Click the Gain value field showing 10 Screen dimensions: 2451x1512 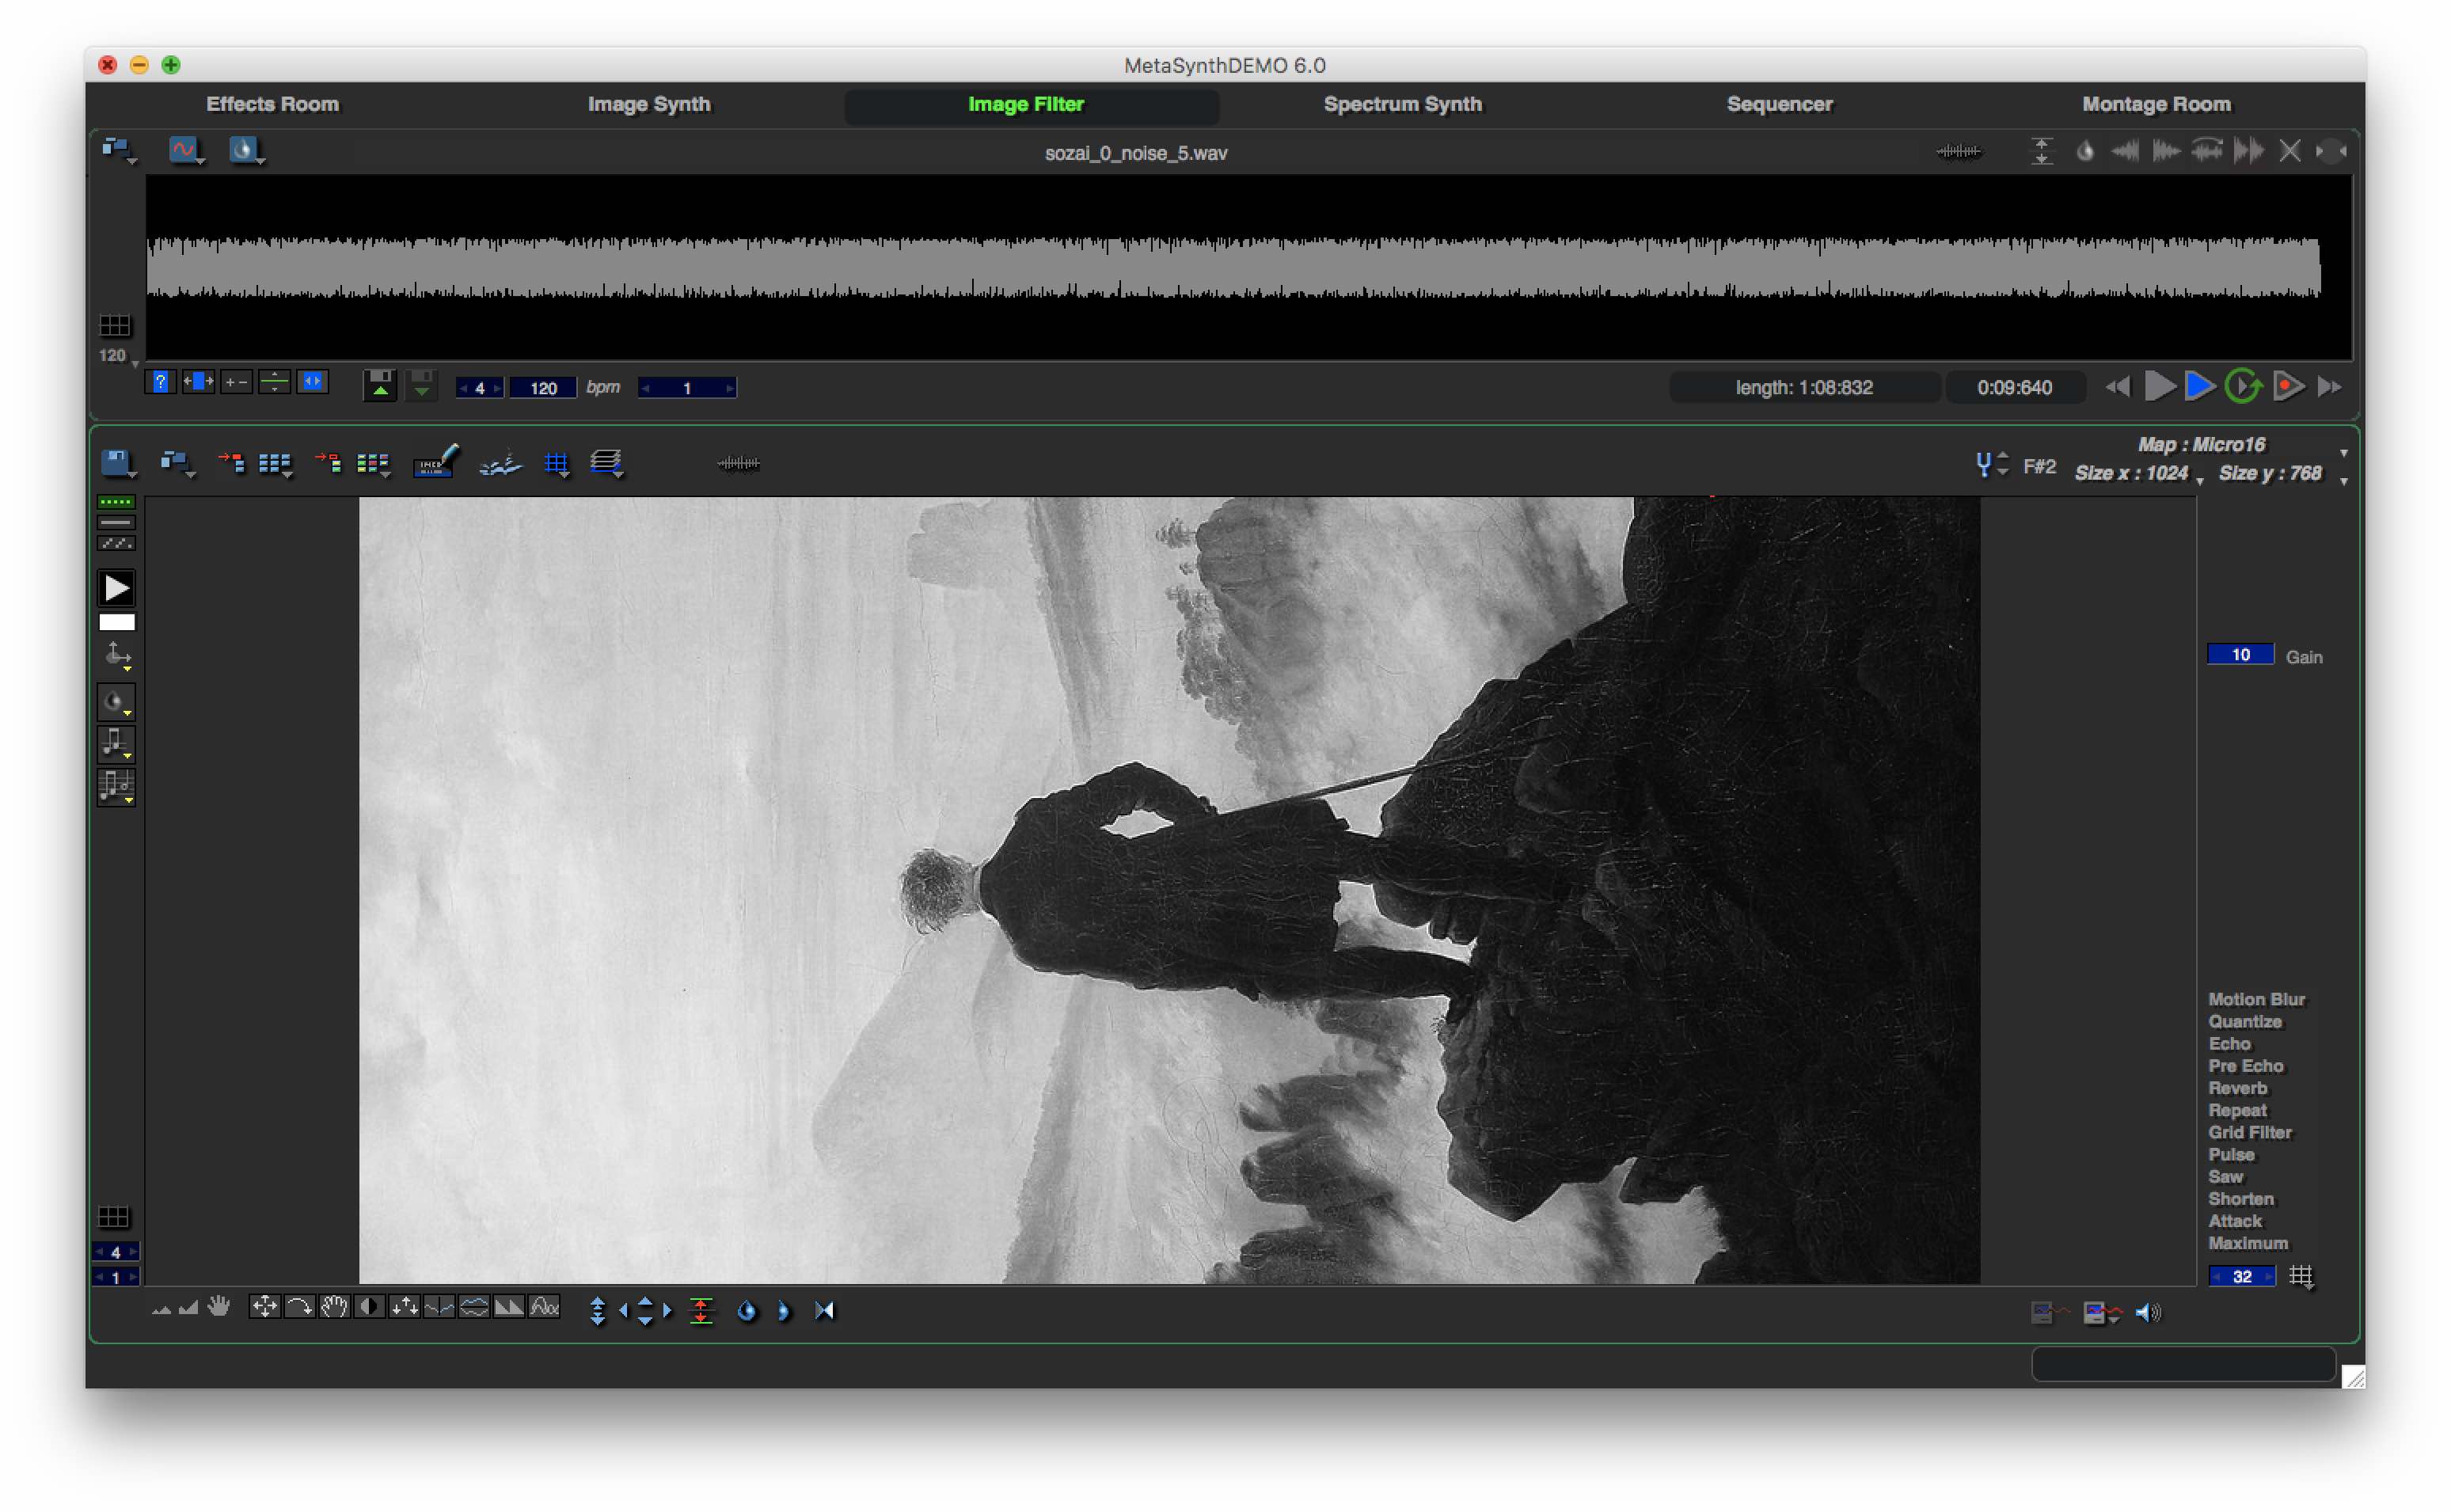(2240, 655)
